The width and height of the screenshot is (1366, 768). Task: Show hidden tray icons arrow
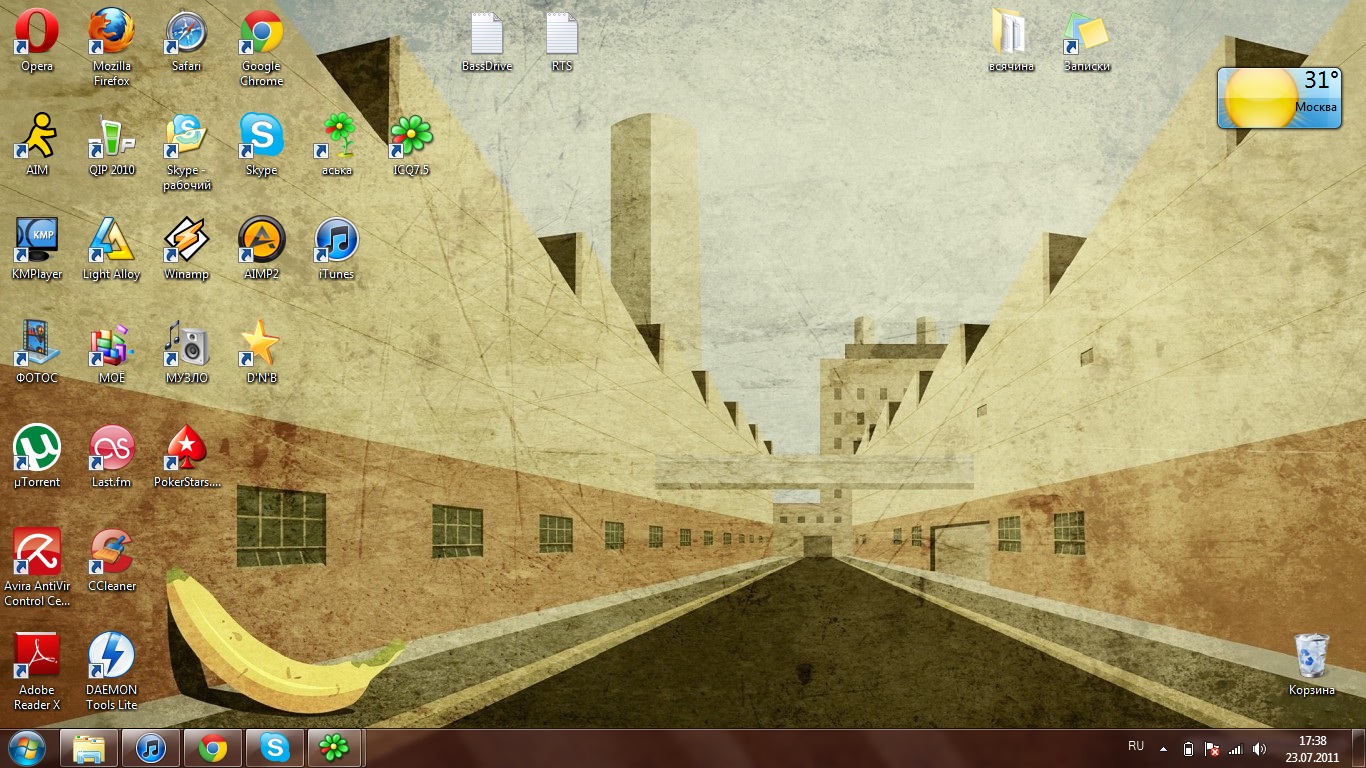pos(1163,748)
